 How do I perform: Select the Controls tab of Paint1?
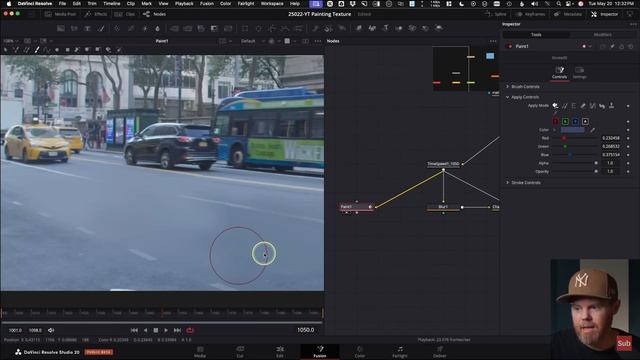point(559,73)
